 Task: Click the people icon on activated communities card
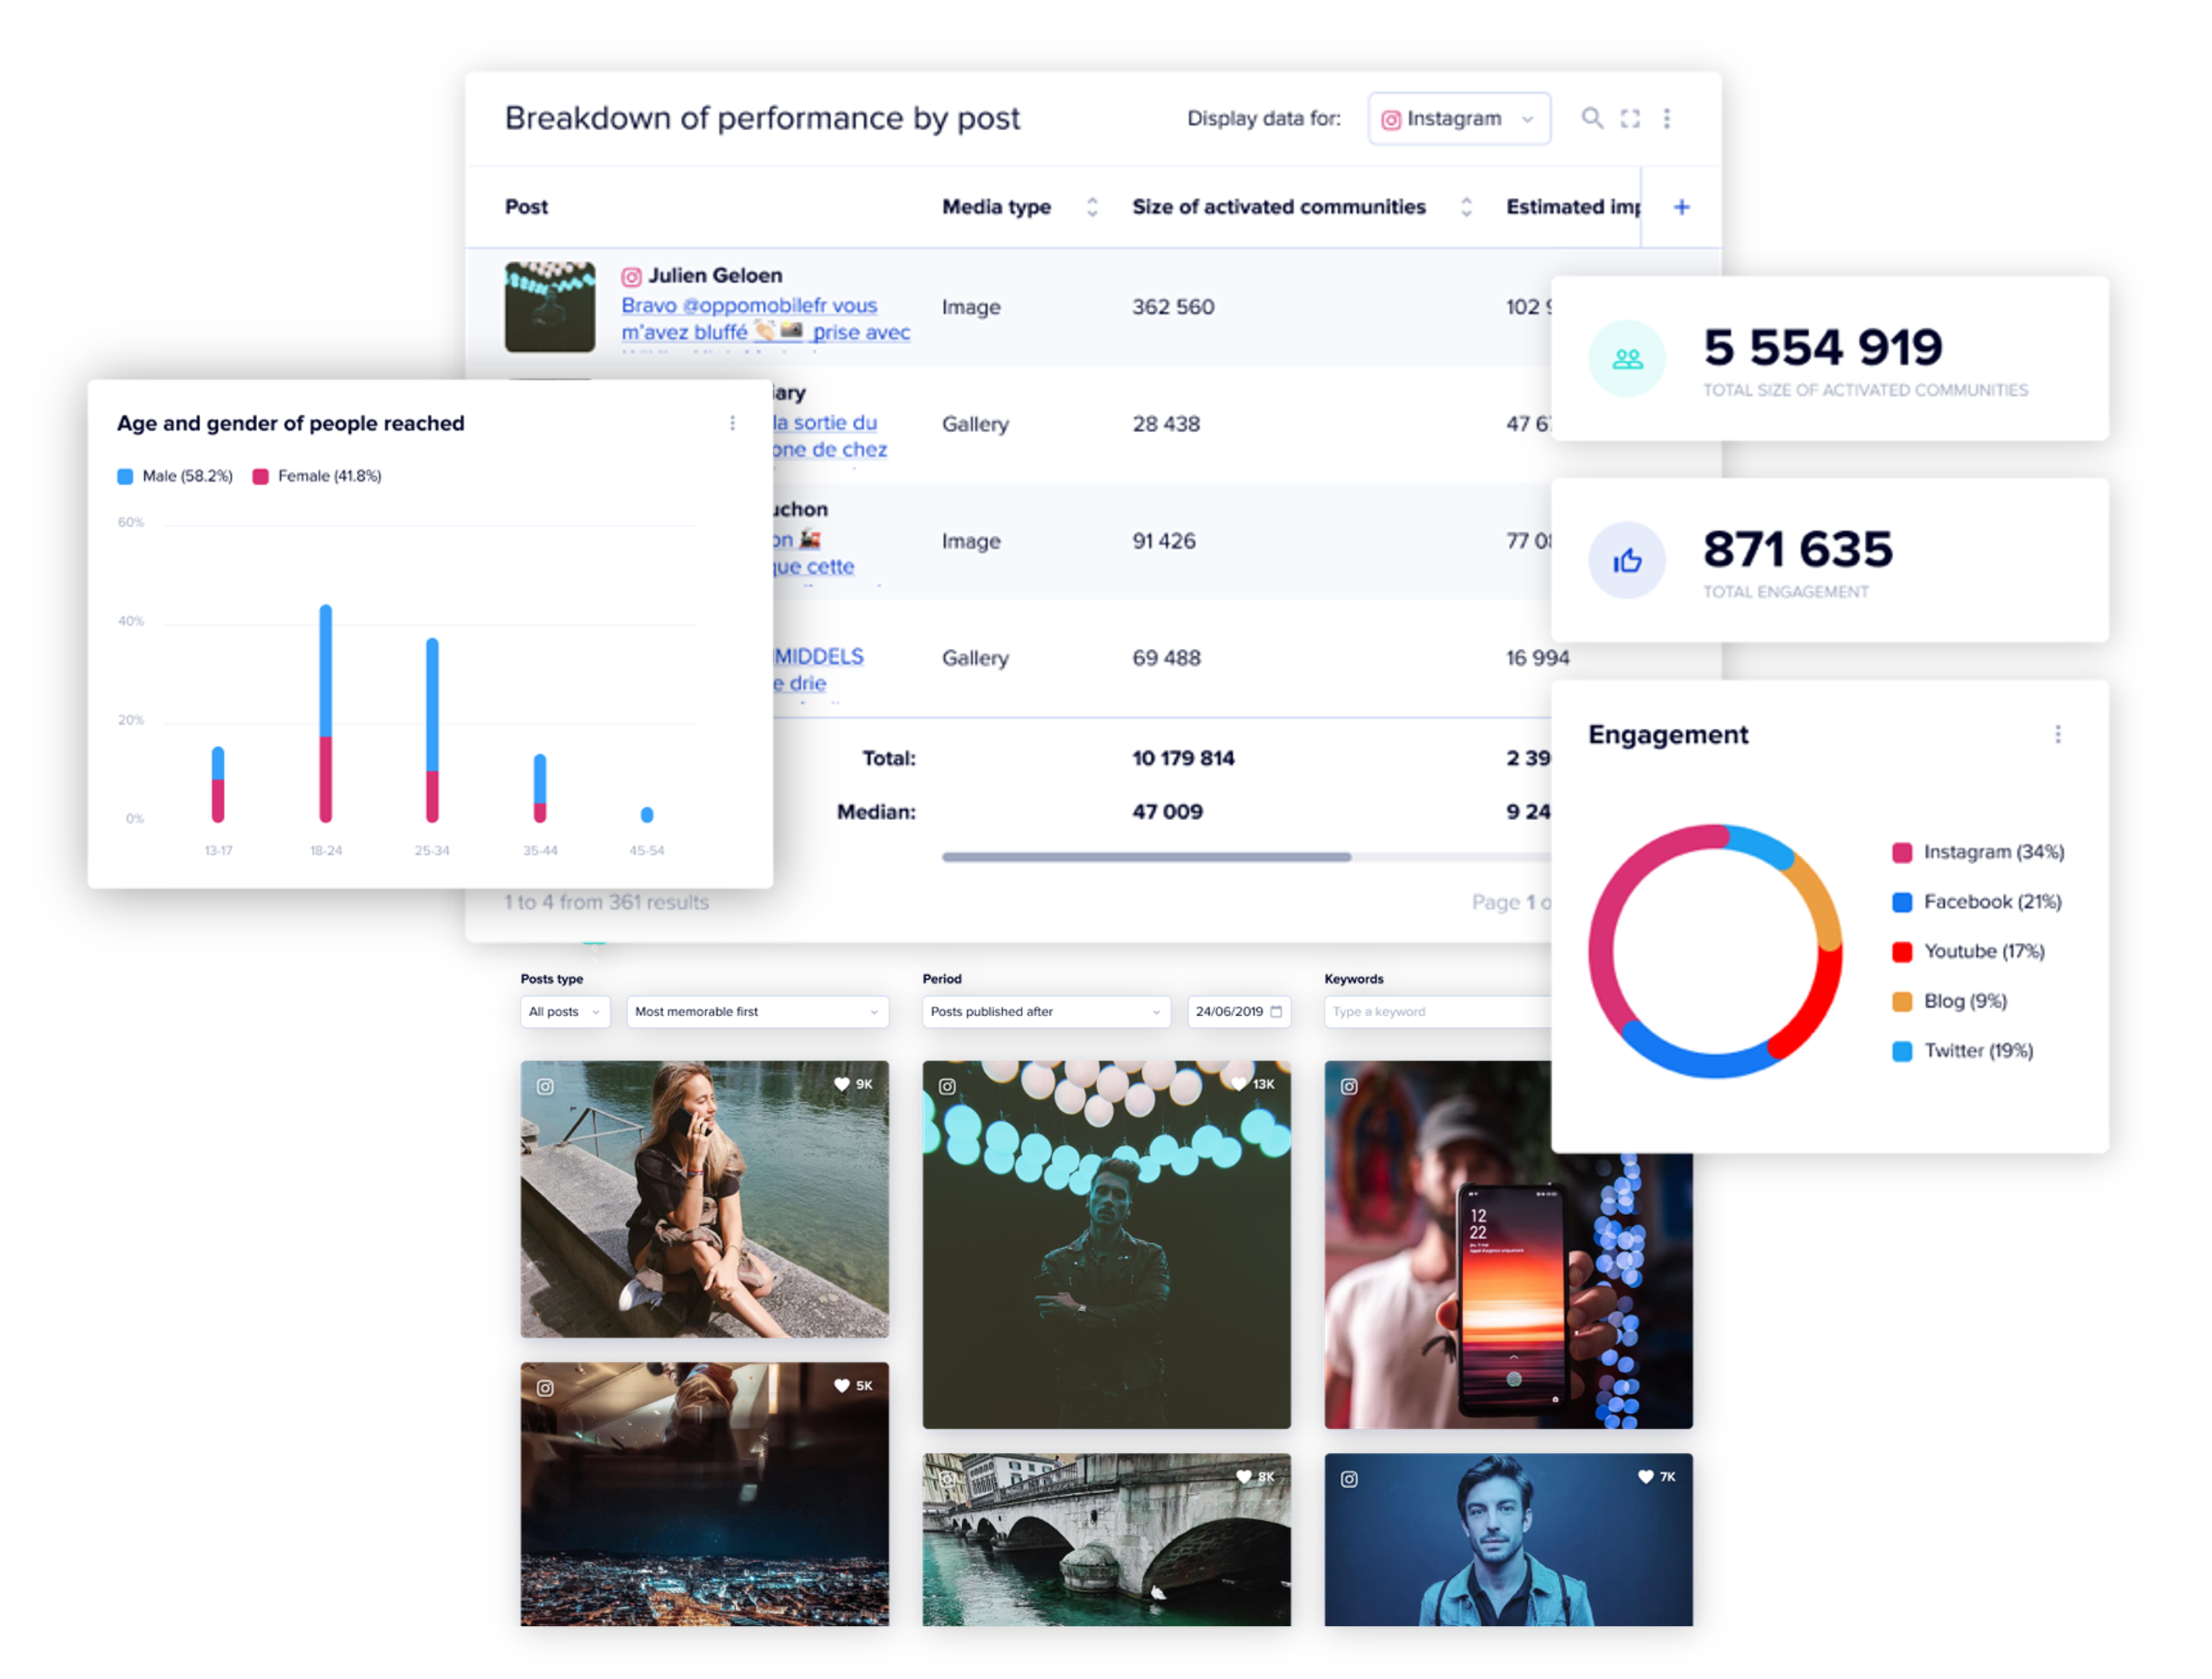[x=1627, y=359]
